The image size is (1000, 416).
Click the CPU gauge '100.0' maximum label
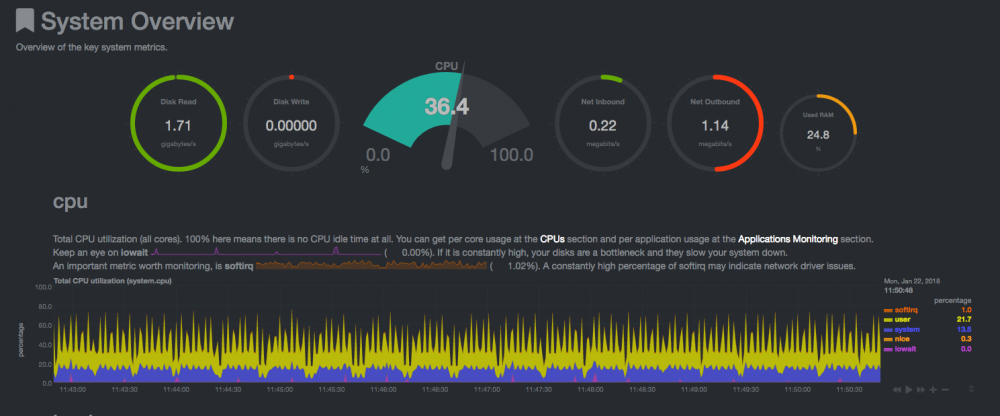pos(511,155)
